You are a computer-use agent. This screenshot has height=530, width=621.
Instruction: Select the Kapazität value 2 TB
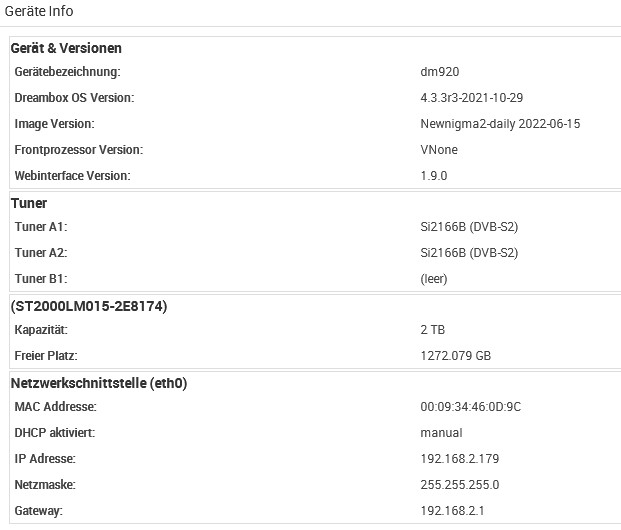tap(433, 330)
